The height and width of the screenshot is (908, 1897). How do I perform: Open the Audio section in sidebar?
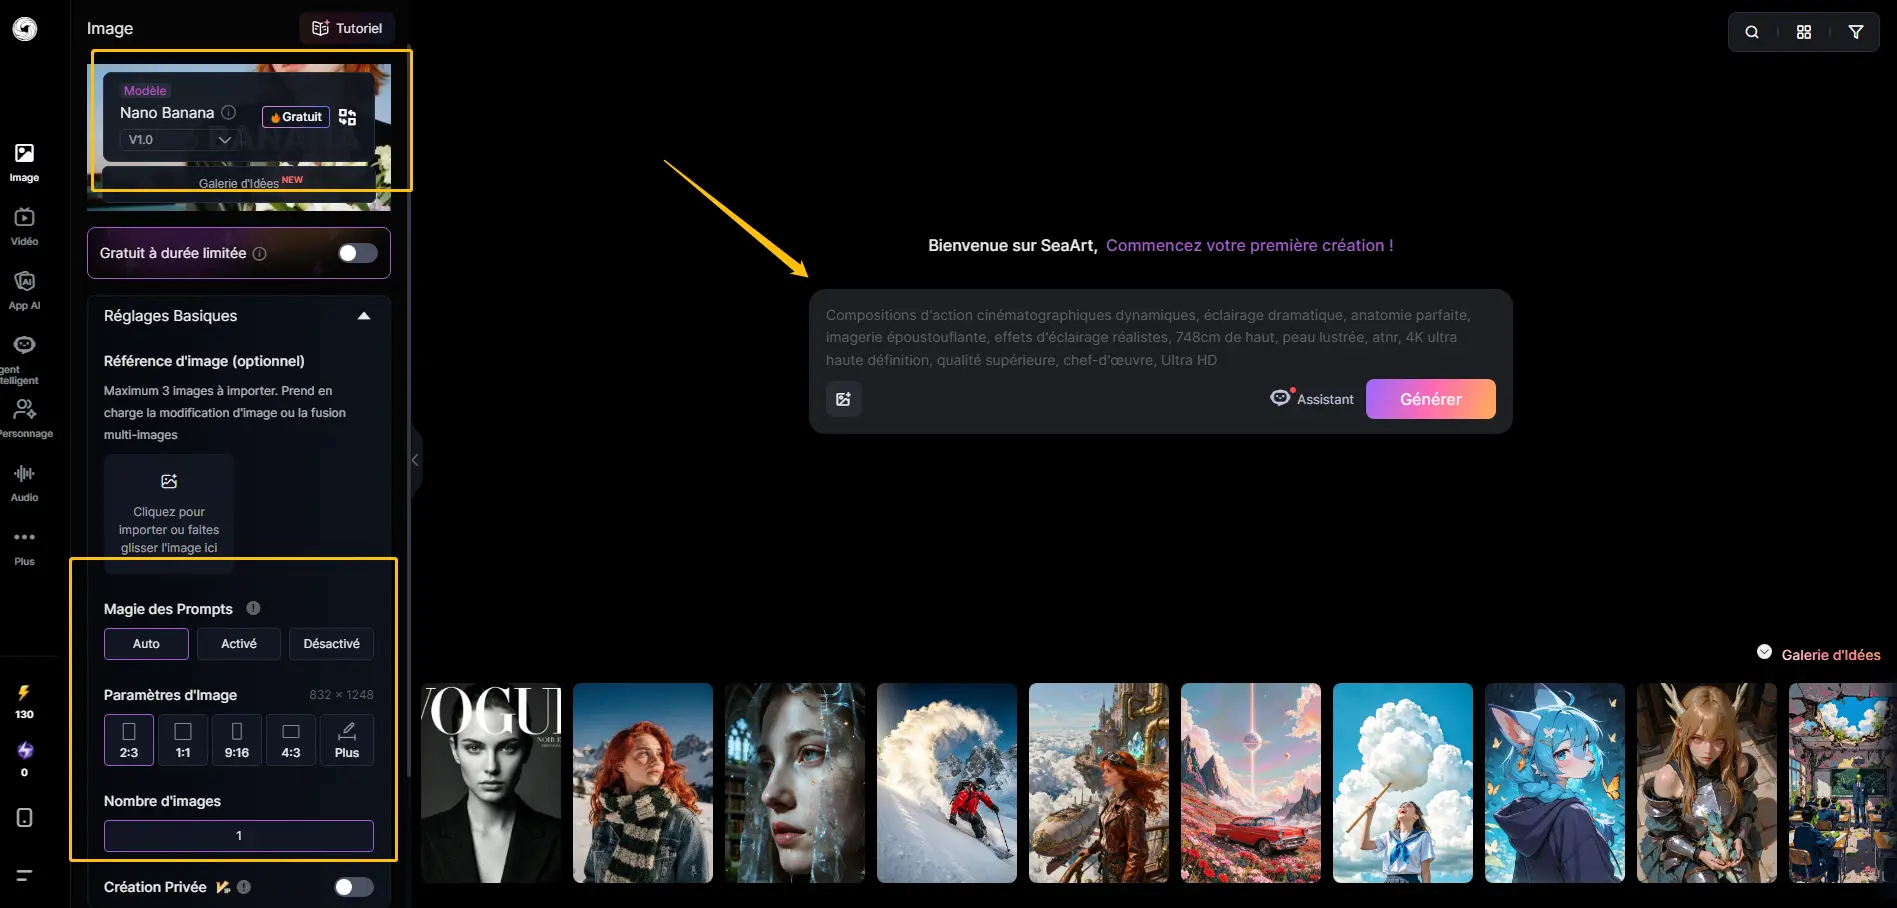(x=24, y=482)
